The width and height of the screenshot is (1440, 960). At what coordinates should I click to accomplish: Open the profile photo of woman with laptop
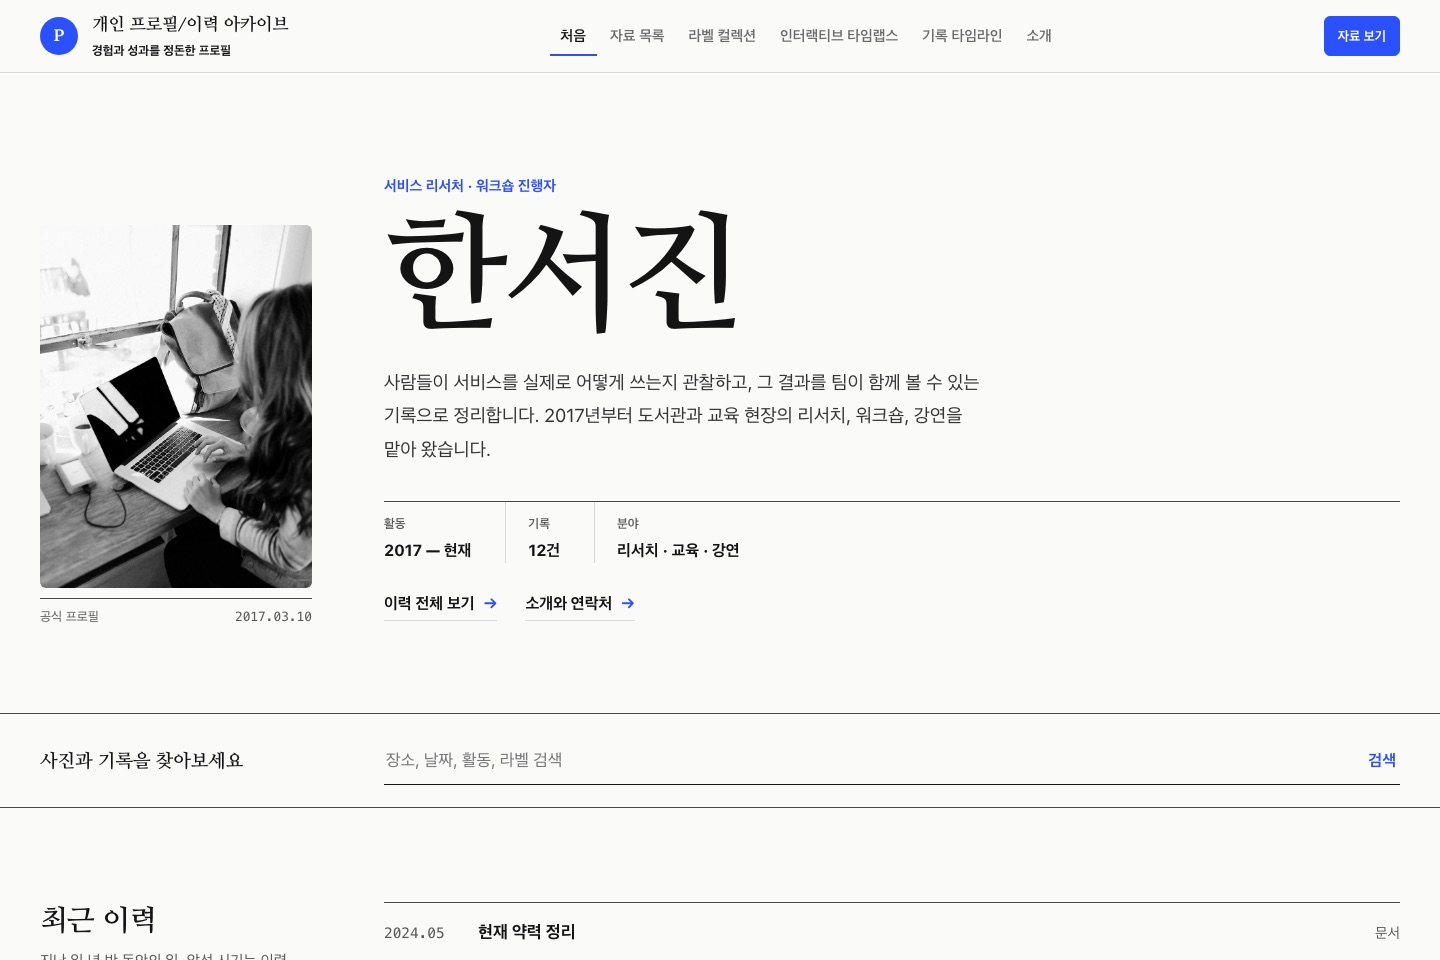pos(176,406)
